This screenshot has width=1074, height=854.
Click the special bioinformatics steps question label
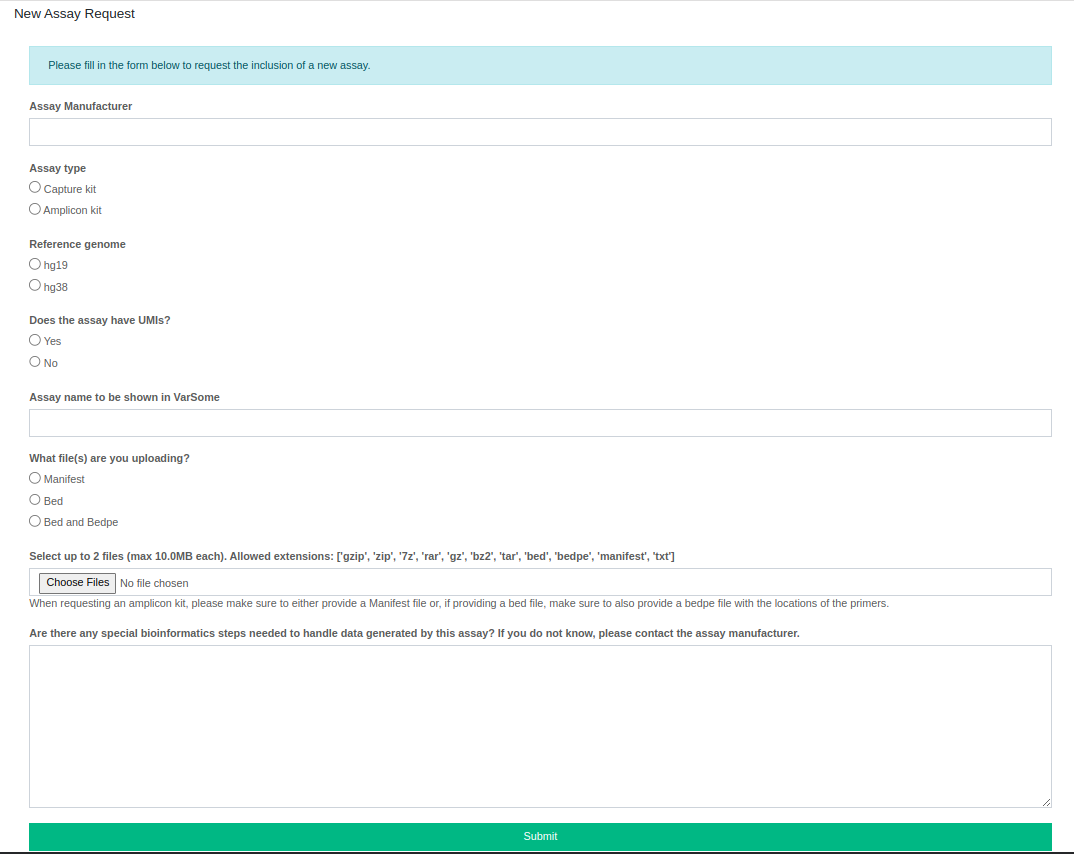(414, 633)
